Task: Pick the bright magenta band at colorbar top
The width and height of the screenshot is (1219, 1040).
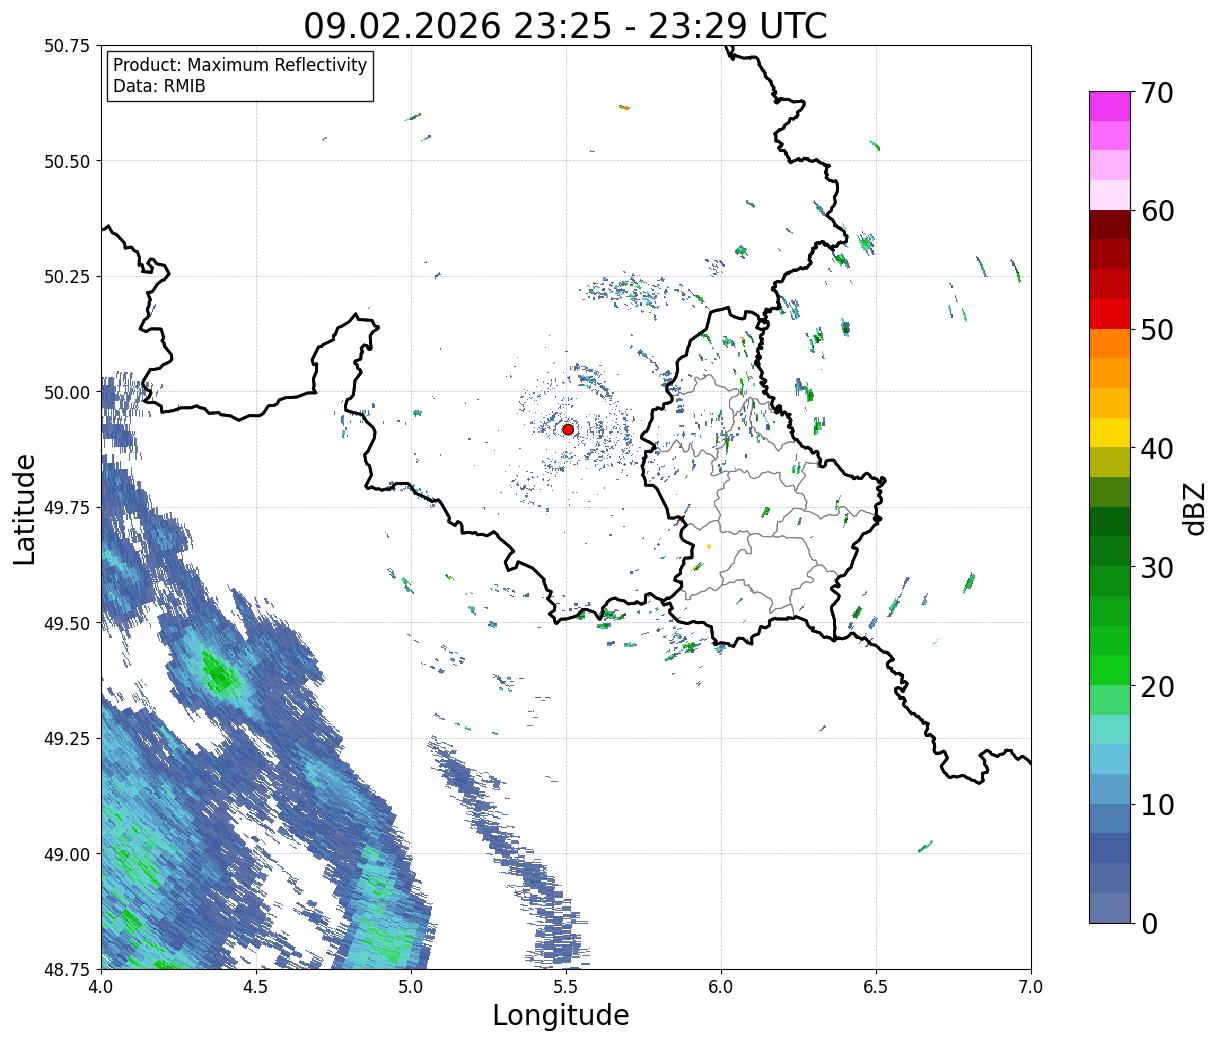Action: [1110, 106]
